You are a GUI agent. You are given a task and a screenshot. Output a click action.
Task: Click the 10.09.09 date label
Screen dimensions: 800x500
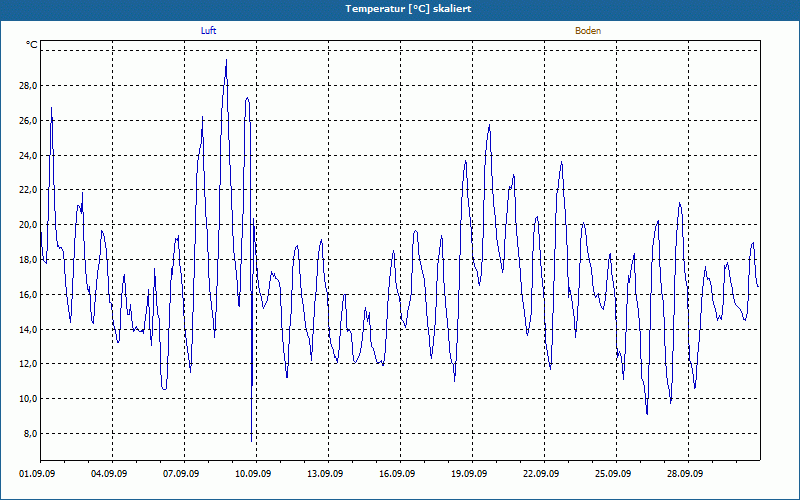pyautogui.click(x=253, y=473)
